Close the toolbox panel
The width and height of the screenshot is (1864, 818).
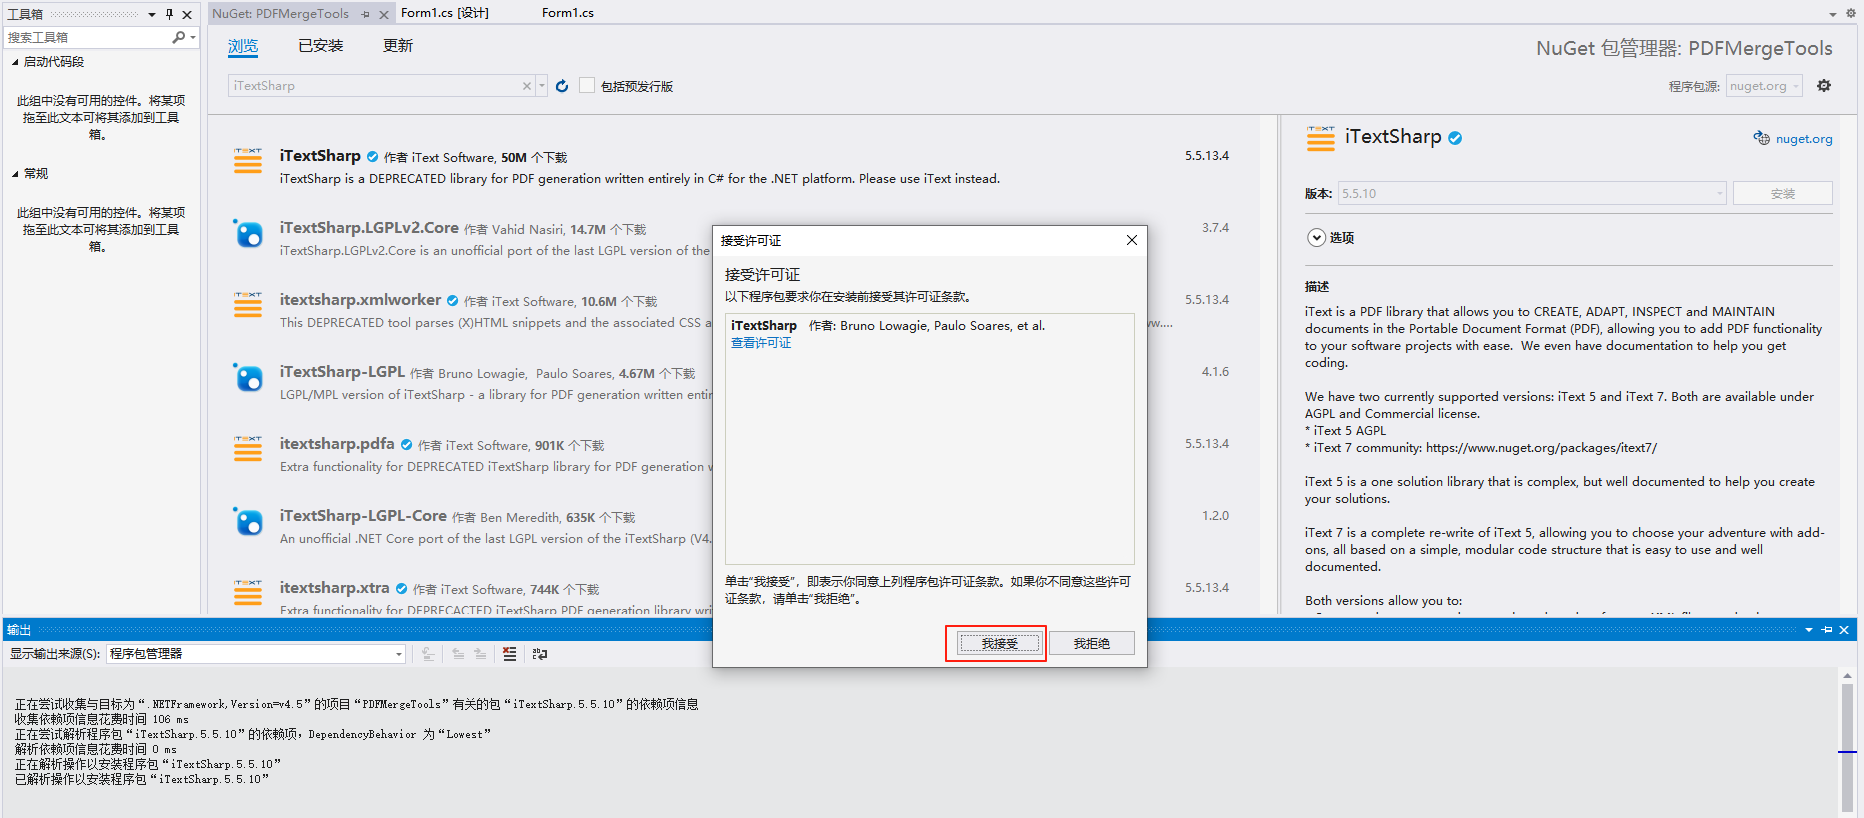point(187,14)
